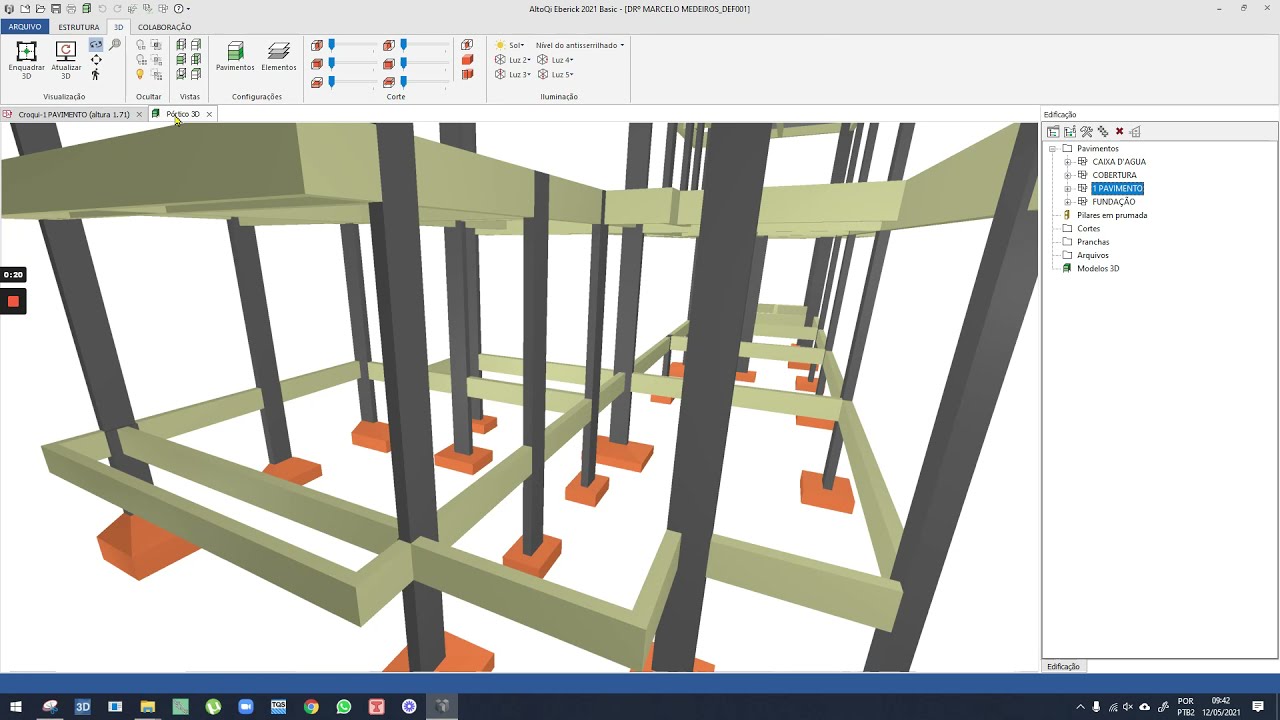Activate the zoom magnifier tool
The height and width of the screenshot is (720, 1280).
[115, 45]
